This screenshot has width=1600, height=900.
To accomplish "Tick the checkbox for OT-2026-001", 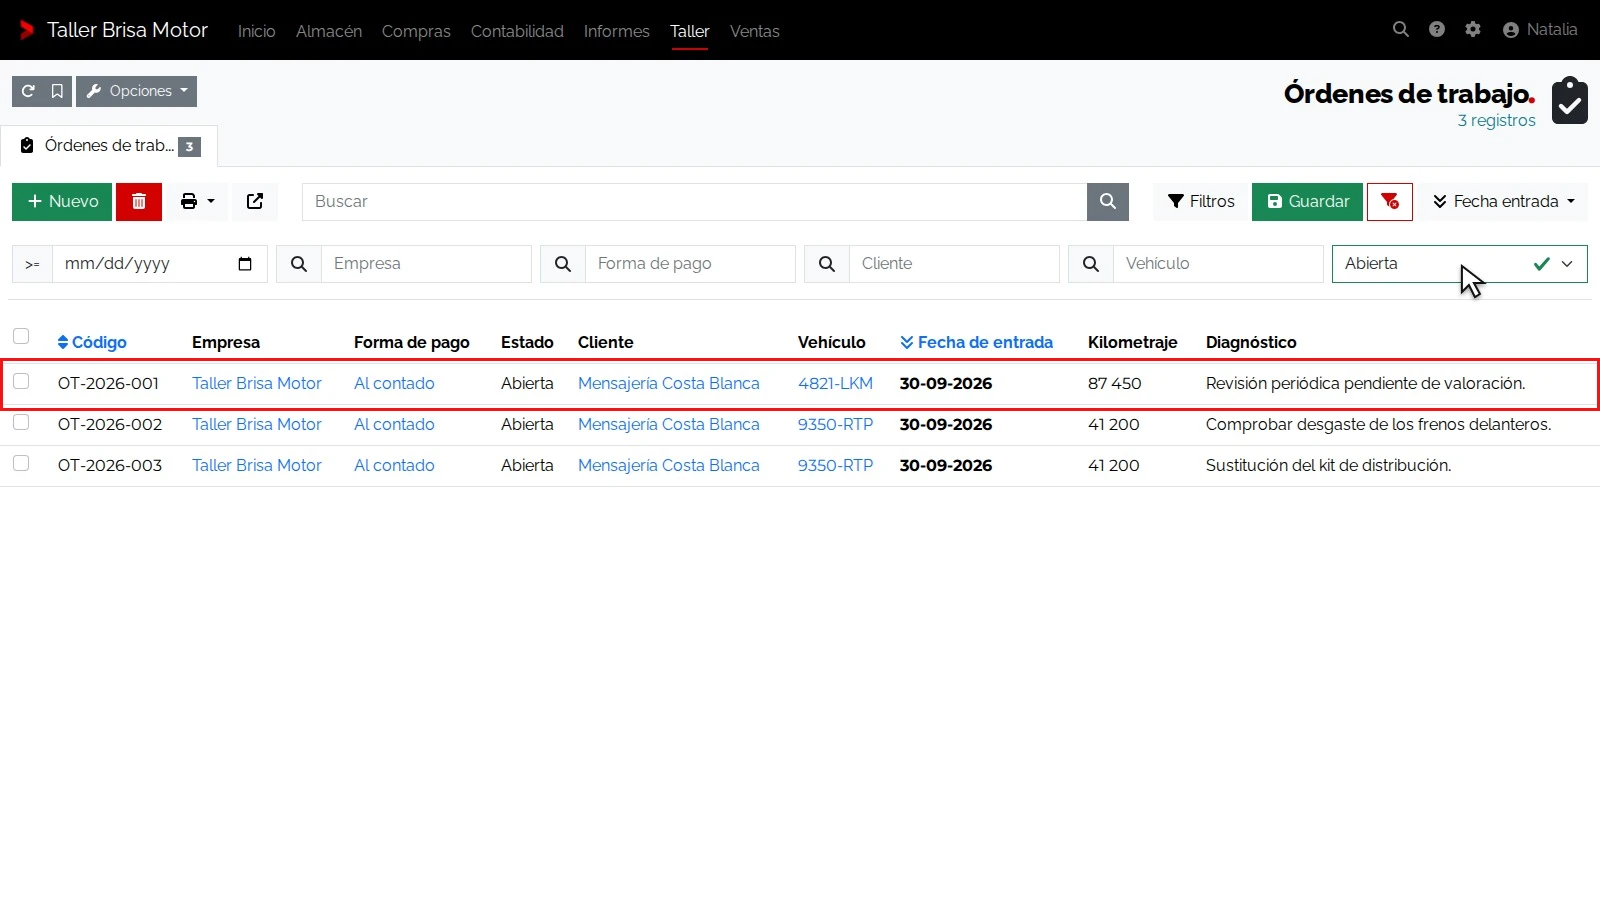I will tap(21, 381).
